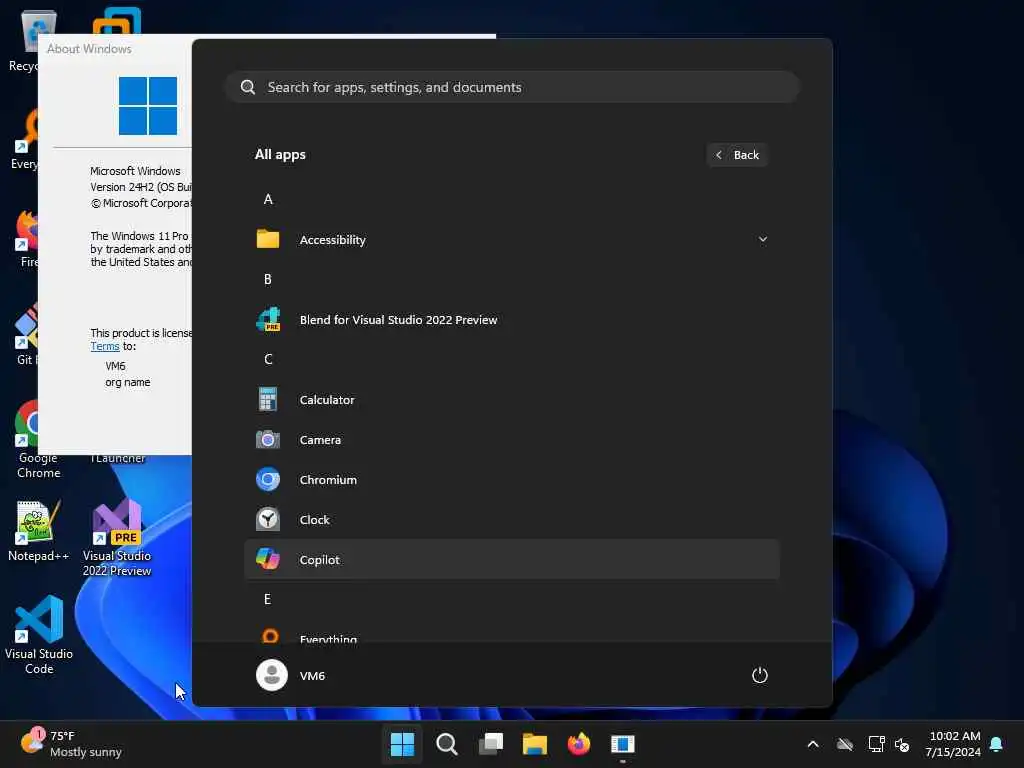Click the muted volume tray icon

tap(903, 744)
